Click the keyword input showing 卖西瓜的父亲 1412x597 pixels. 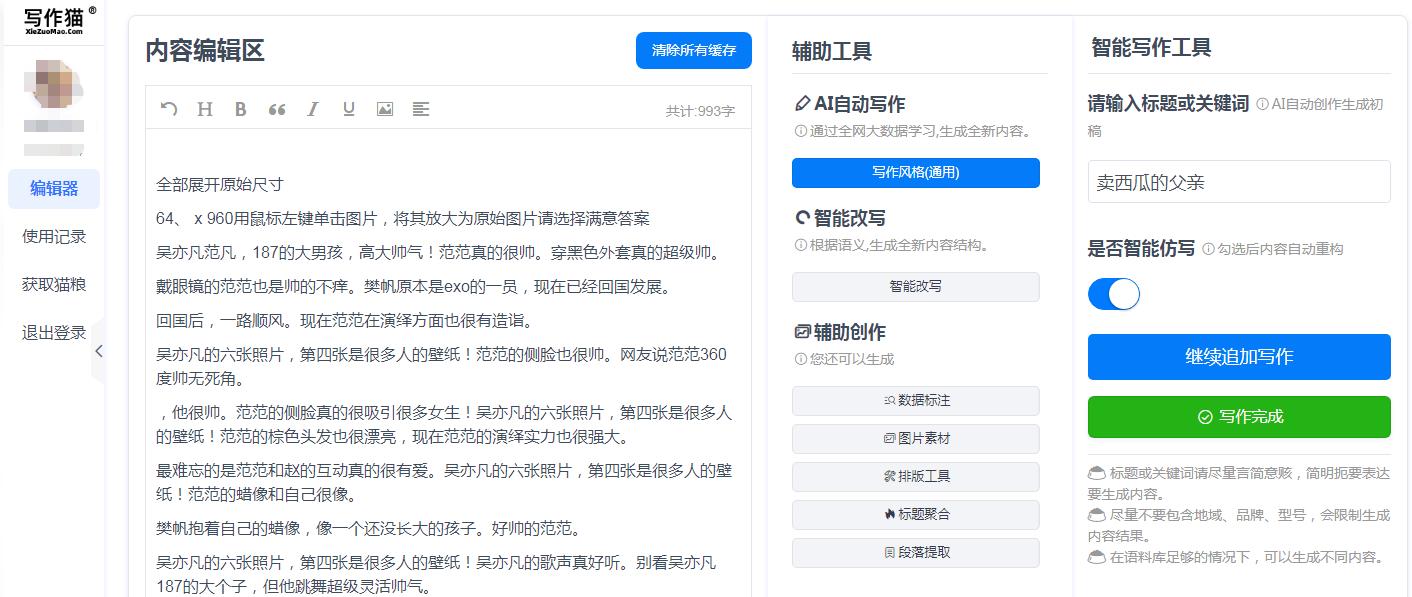click(x=1238, y=181)
